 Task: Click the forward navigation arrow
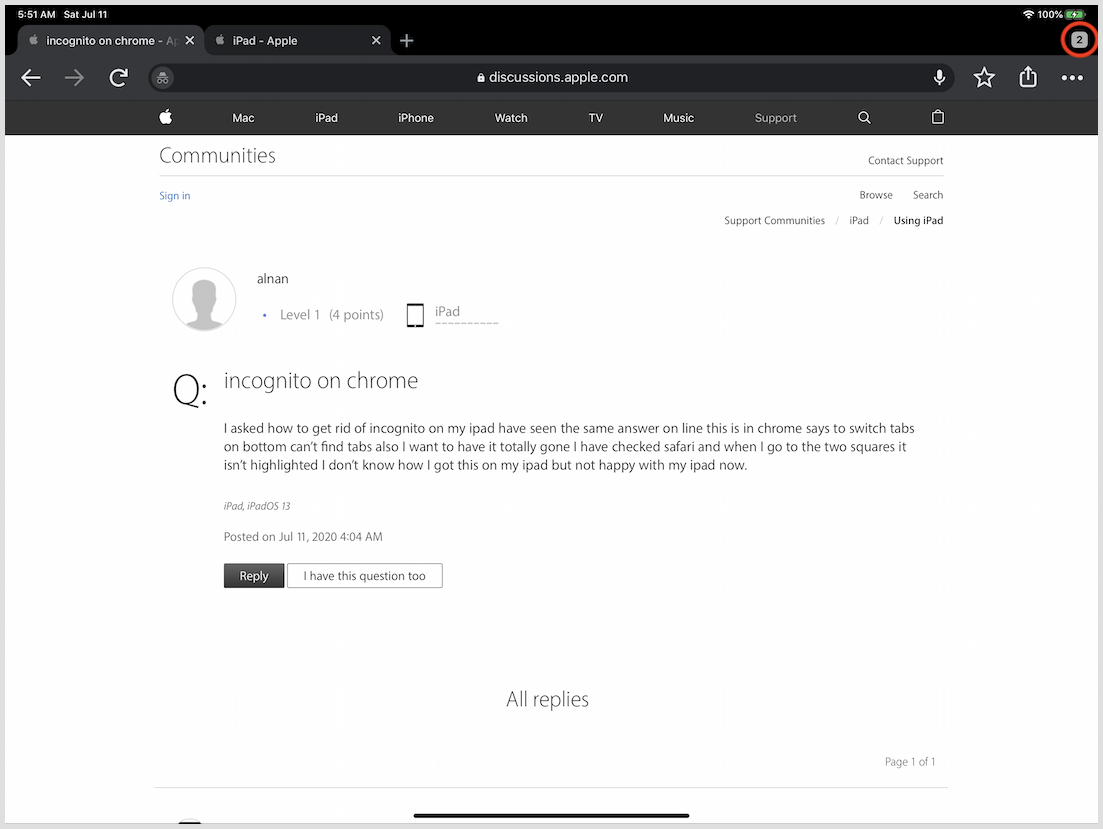(x=75, y=77)
